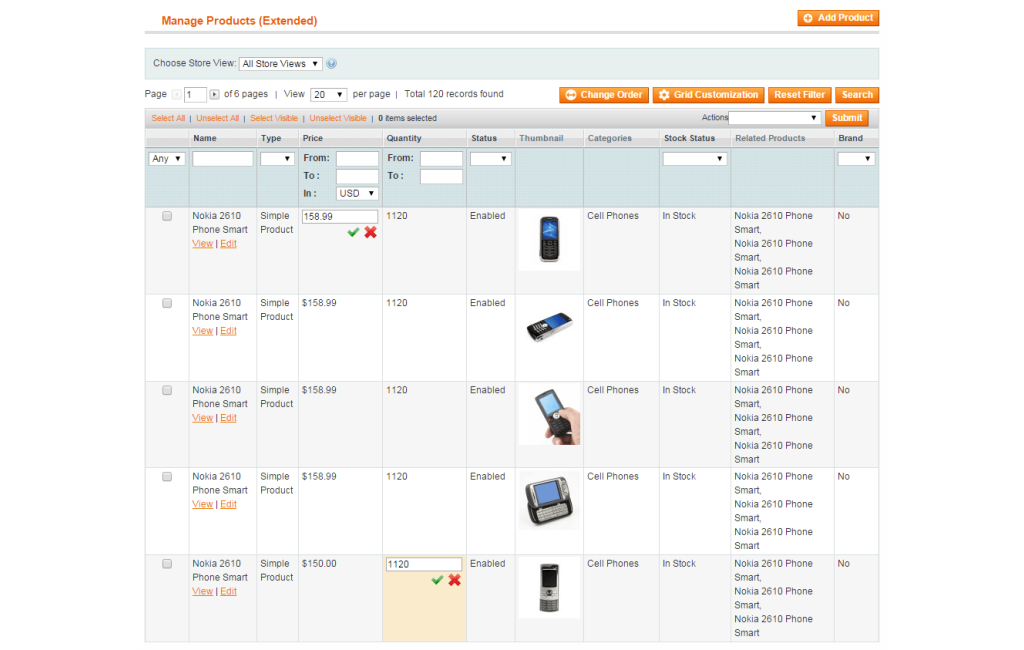Viewport: 1024px width, 650px height.
Task: Click Edit link in fourth product row
Action: (228, 504)
